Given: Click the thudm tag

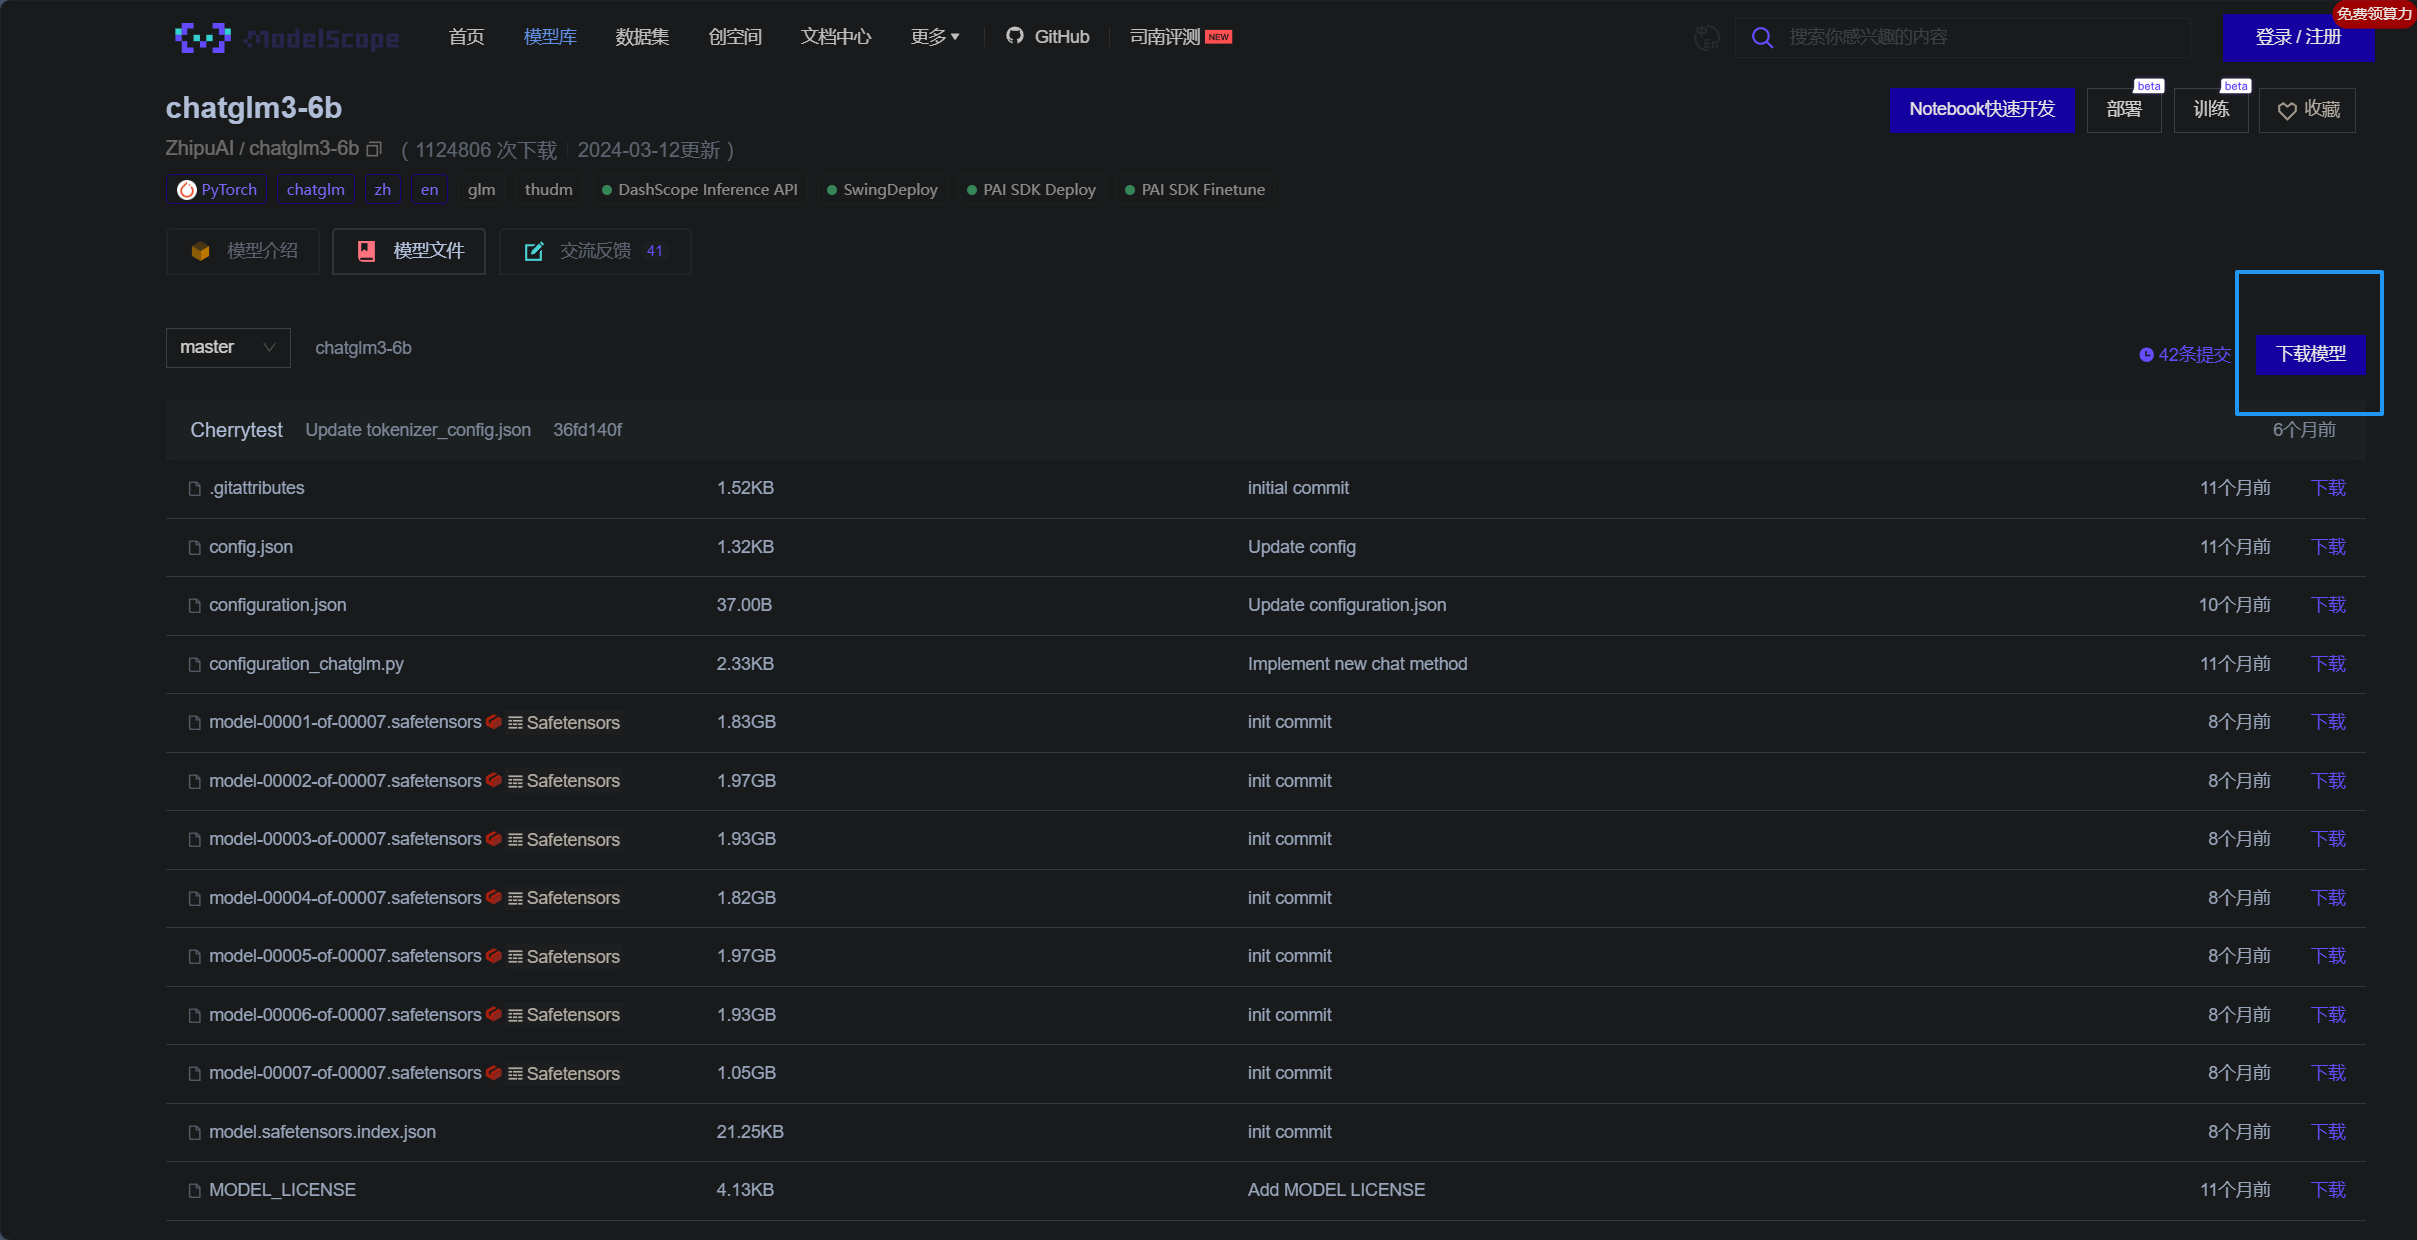Looking at the screenshot, I should (x=549, y=189).
